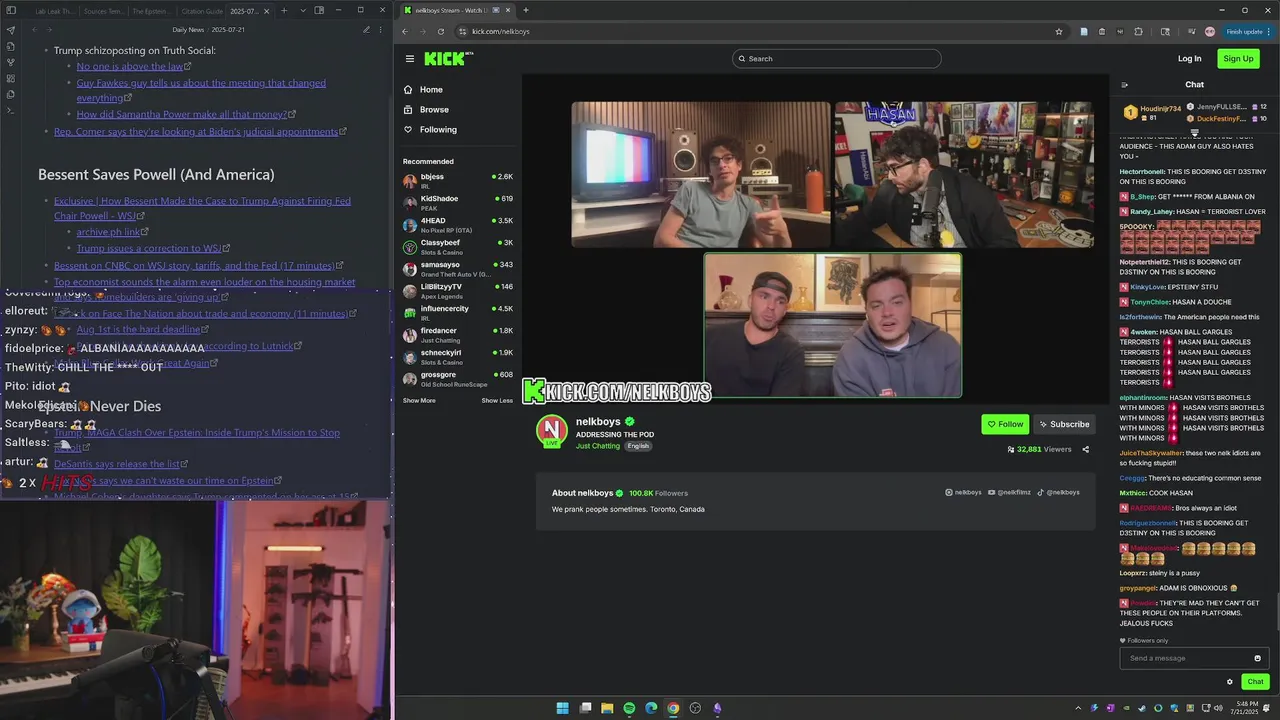Screen dimensions: 1280x720
Task: Click Show More under Recommended
Action: point(419,400)
